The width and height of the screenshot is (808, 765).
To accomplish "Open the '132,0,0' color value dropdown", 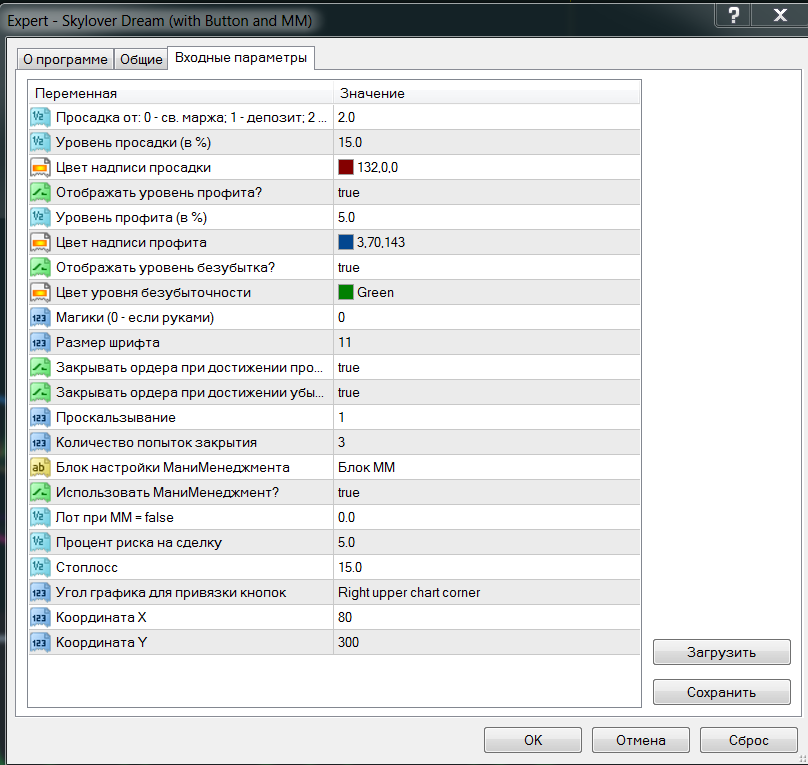I will point(486,167).
